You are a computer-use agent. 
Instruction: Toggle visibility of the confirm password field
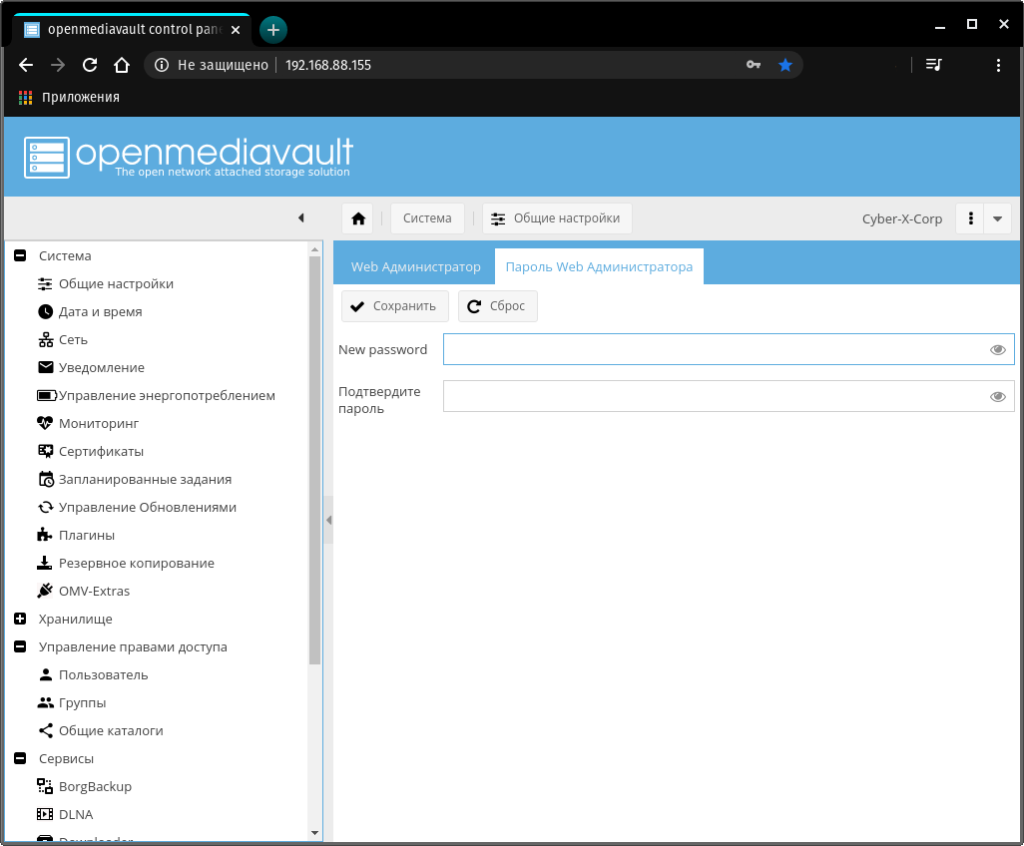pos(997,397)
